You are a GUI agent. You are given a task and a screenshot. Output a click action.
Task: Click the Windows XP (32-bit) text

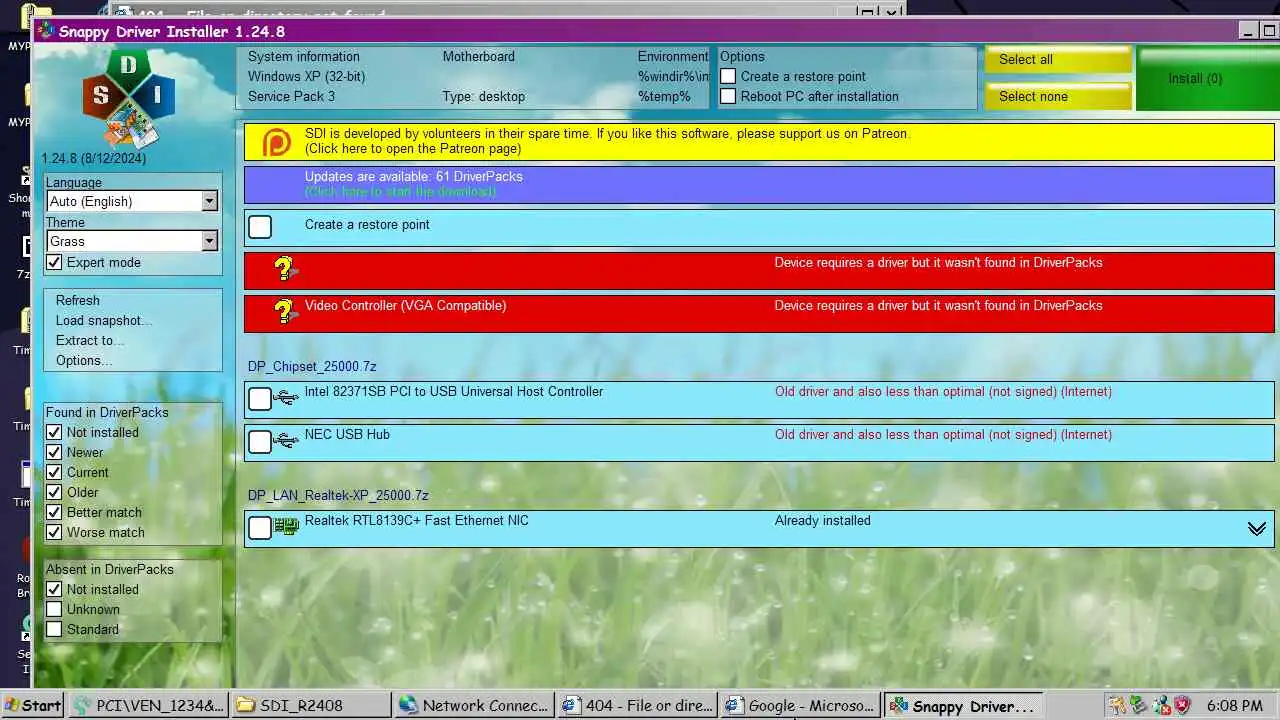pyautogui.click(x=306, y=76)
